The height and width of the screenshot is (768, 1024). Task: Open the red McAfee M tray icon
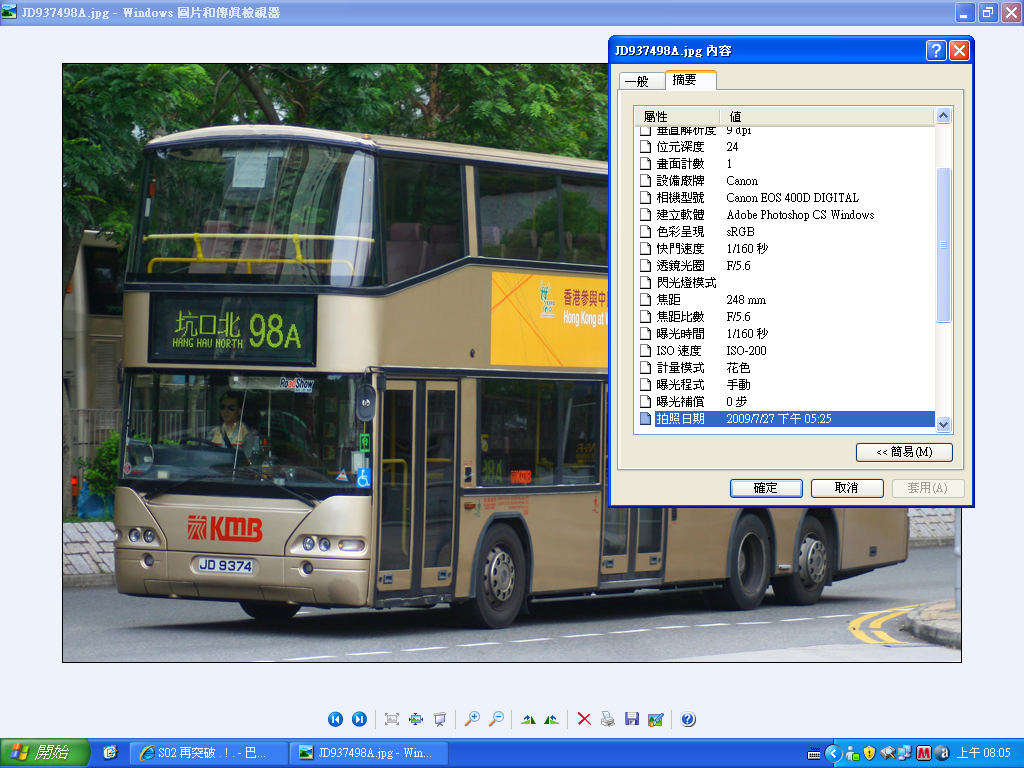click(x=923, y=754)
